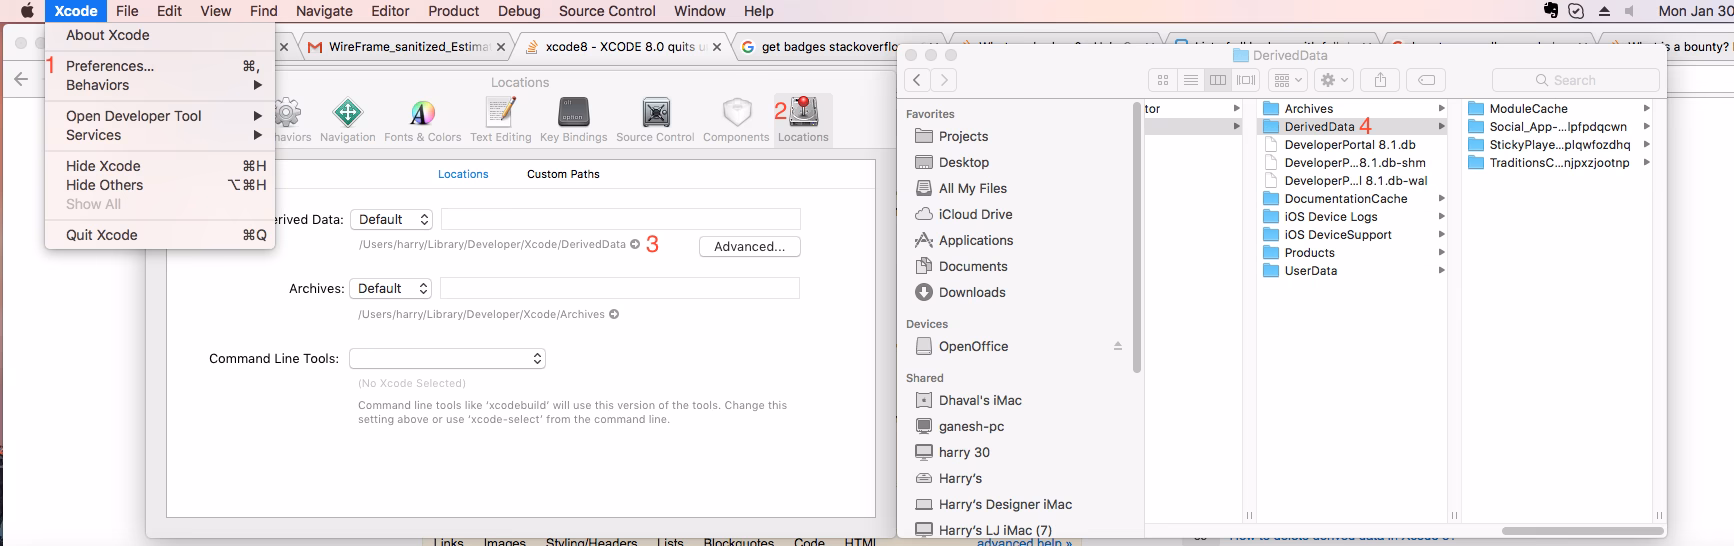Viewport: 1734px width, 546px height.
Task: Select the Social_App folder in DerivedData
Action: point(1558,127)
